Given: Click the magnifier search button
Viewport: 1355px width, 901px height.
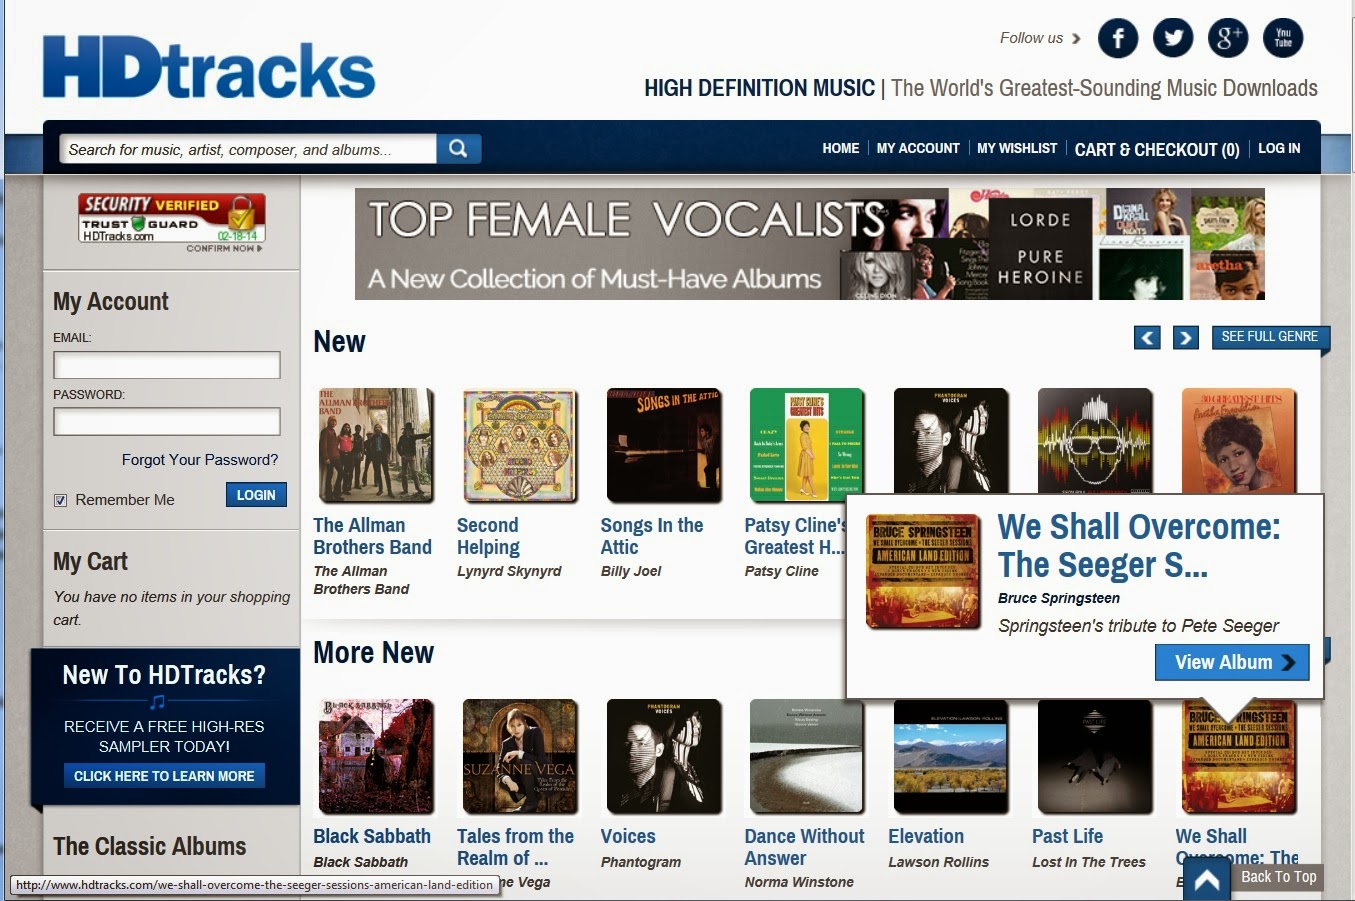Looking at the screenshot, I should click(x=459, y=149).
